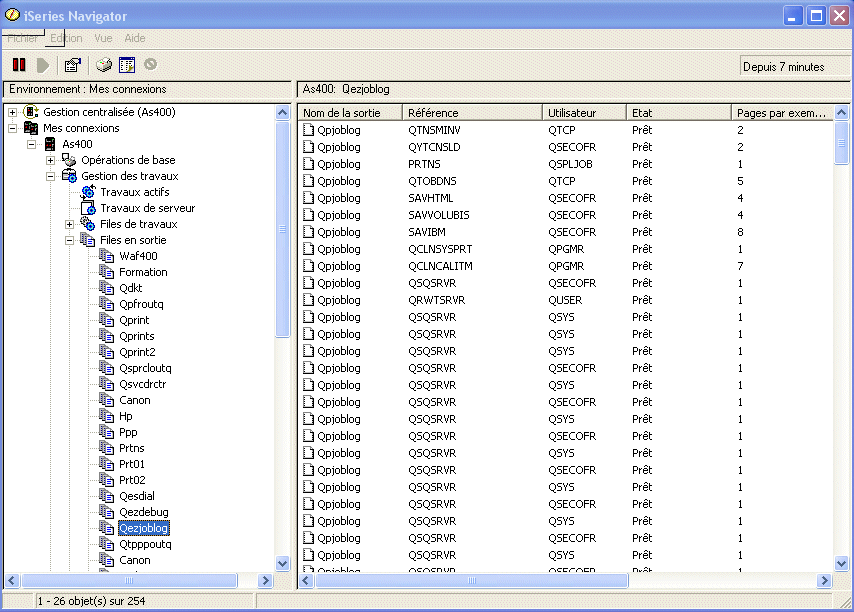Click the Gestion centralisée (As400) icon
The image size is (854, 612).
coord(31,112)
